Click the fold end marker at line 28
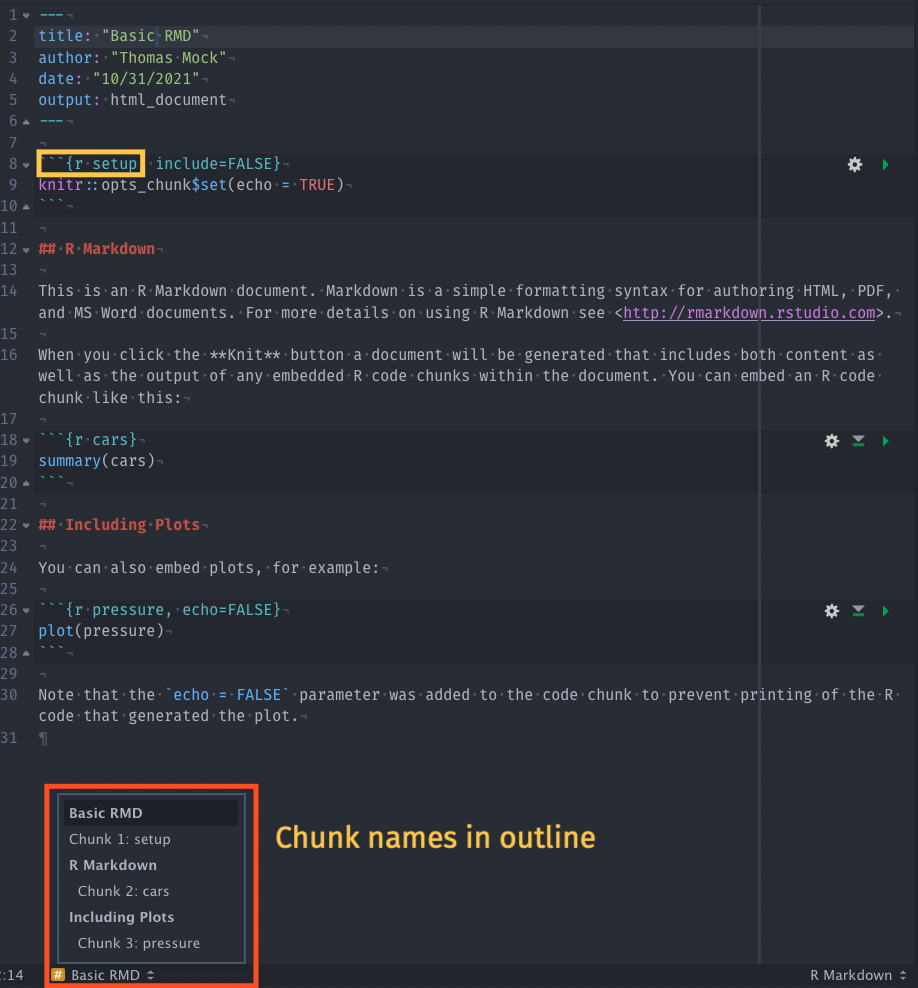 click(x=26, y=653)
